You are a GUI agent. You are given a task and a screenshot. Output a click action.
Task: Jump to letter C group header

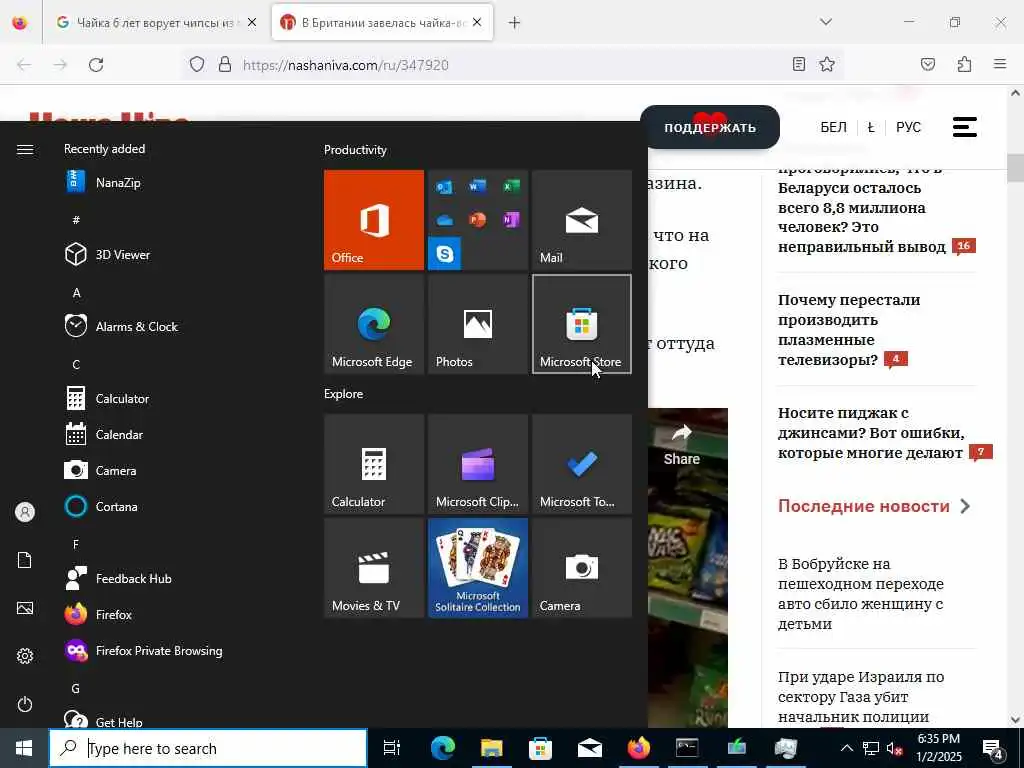[x=76, y=364]
